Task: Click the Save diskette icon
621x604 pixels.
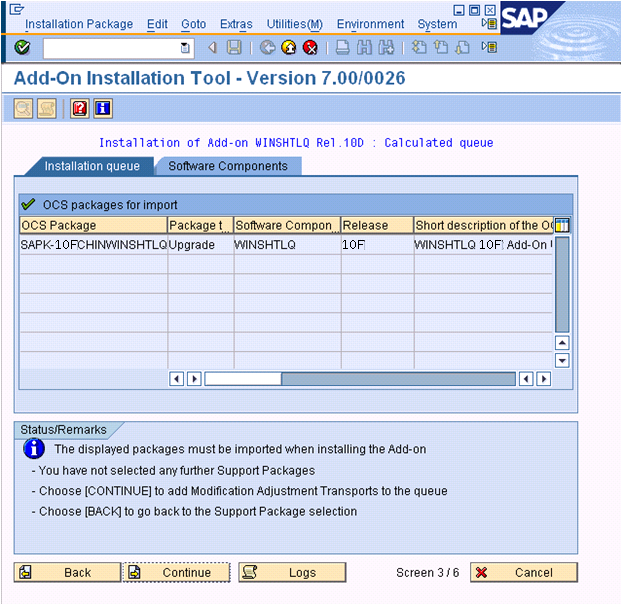Action: [234, 48]
